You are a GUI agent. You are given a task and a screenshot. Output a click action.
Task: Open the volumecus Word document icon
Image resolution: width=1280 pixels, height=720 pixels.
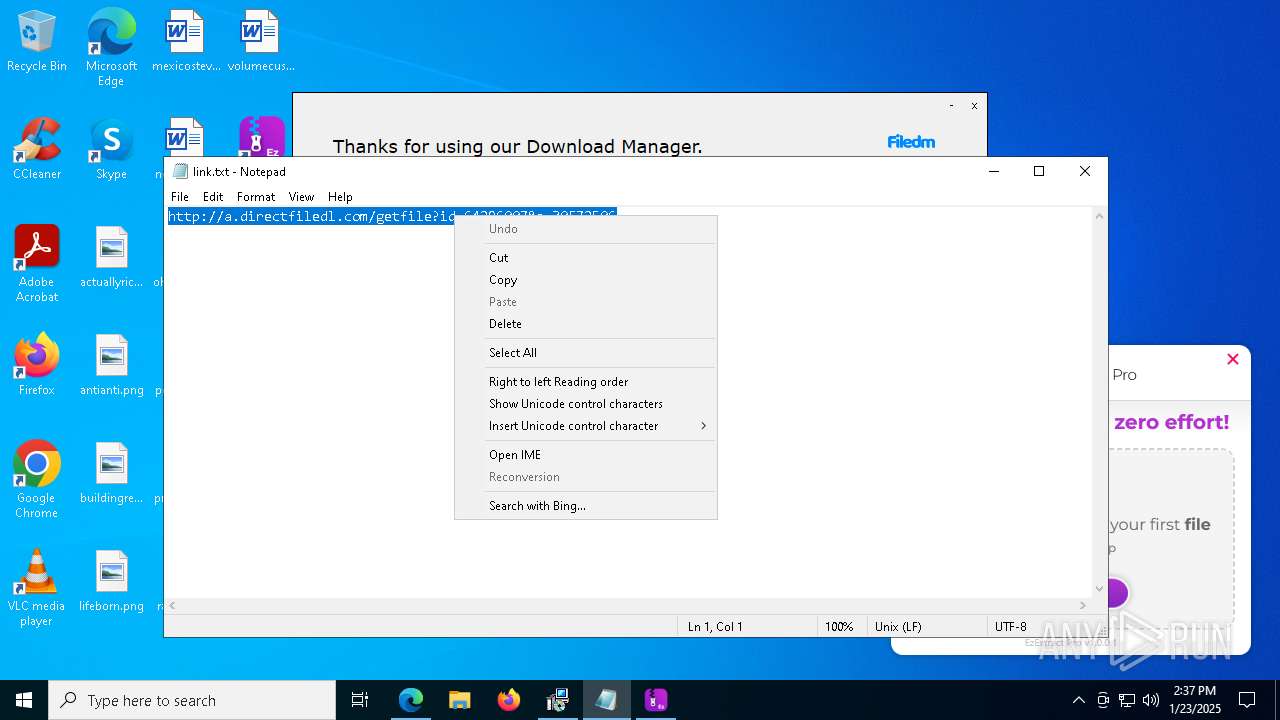pyautogui.click(x=260, y=42)
